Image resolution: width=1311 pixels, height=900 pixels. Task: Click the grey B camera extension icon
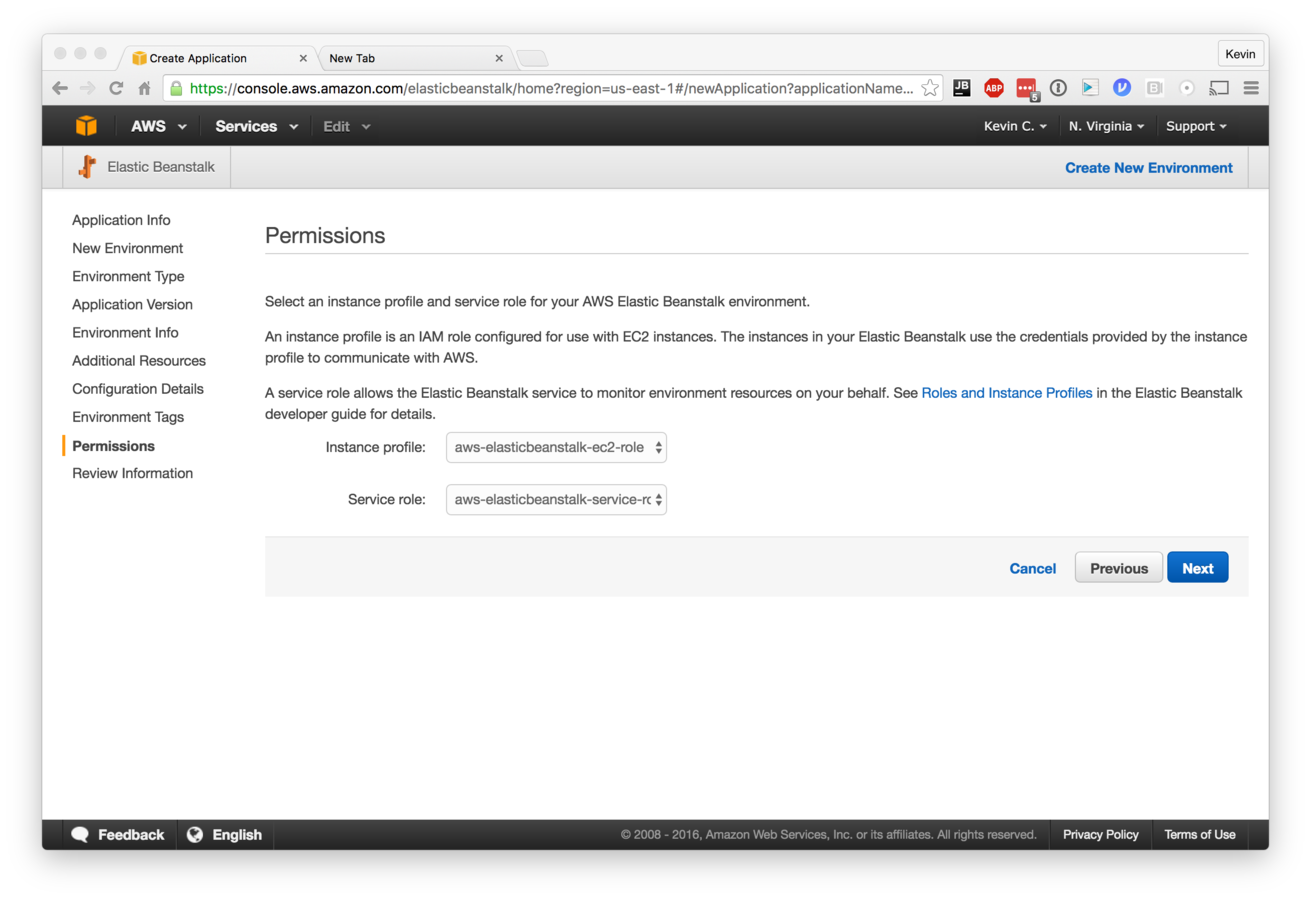pos(1154,88)
